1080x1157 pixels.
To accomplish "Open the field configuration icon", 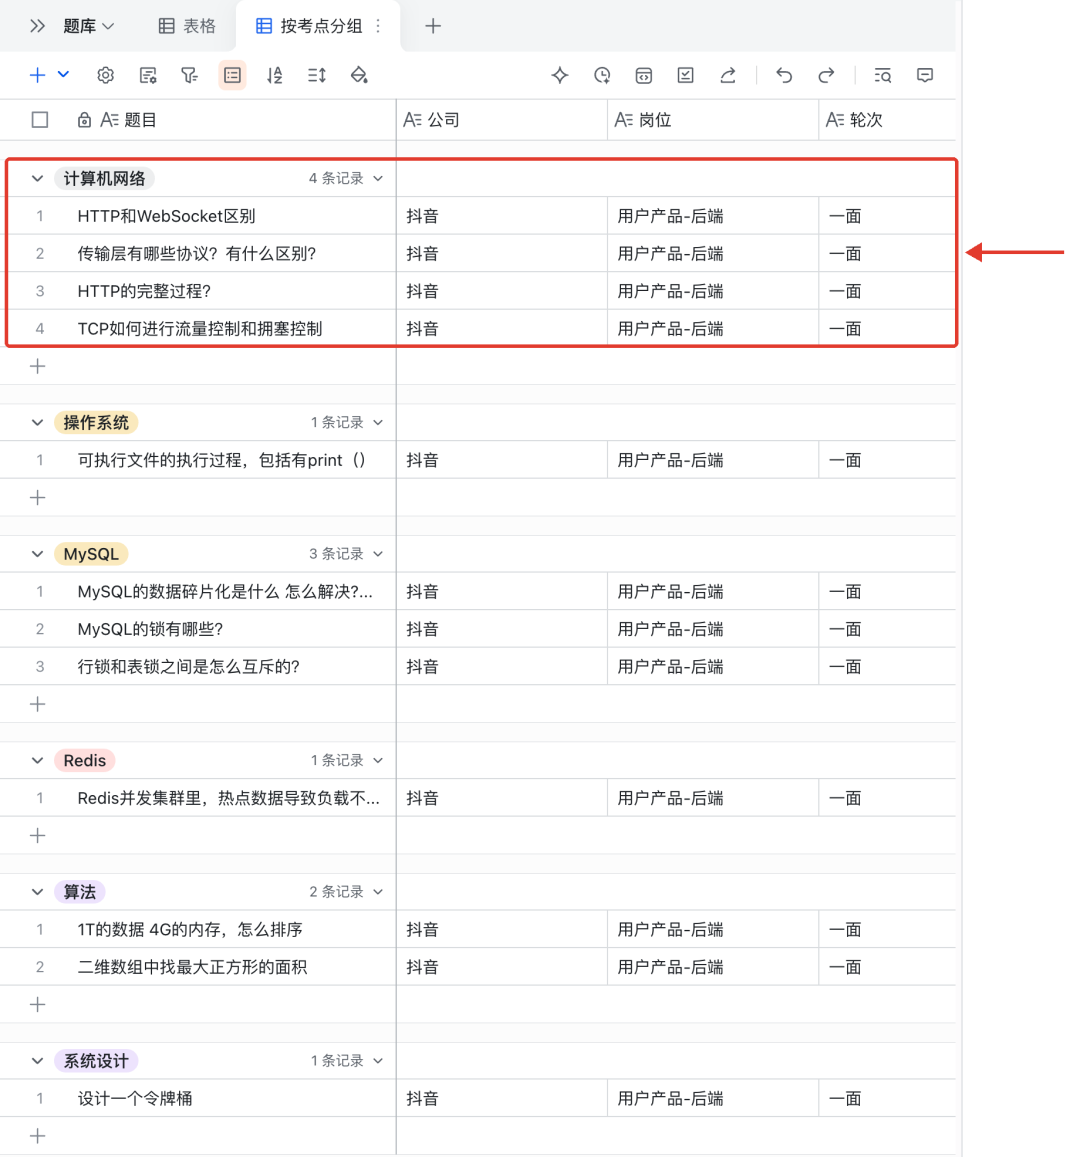I will (x=148, y=75).
